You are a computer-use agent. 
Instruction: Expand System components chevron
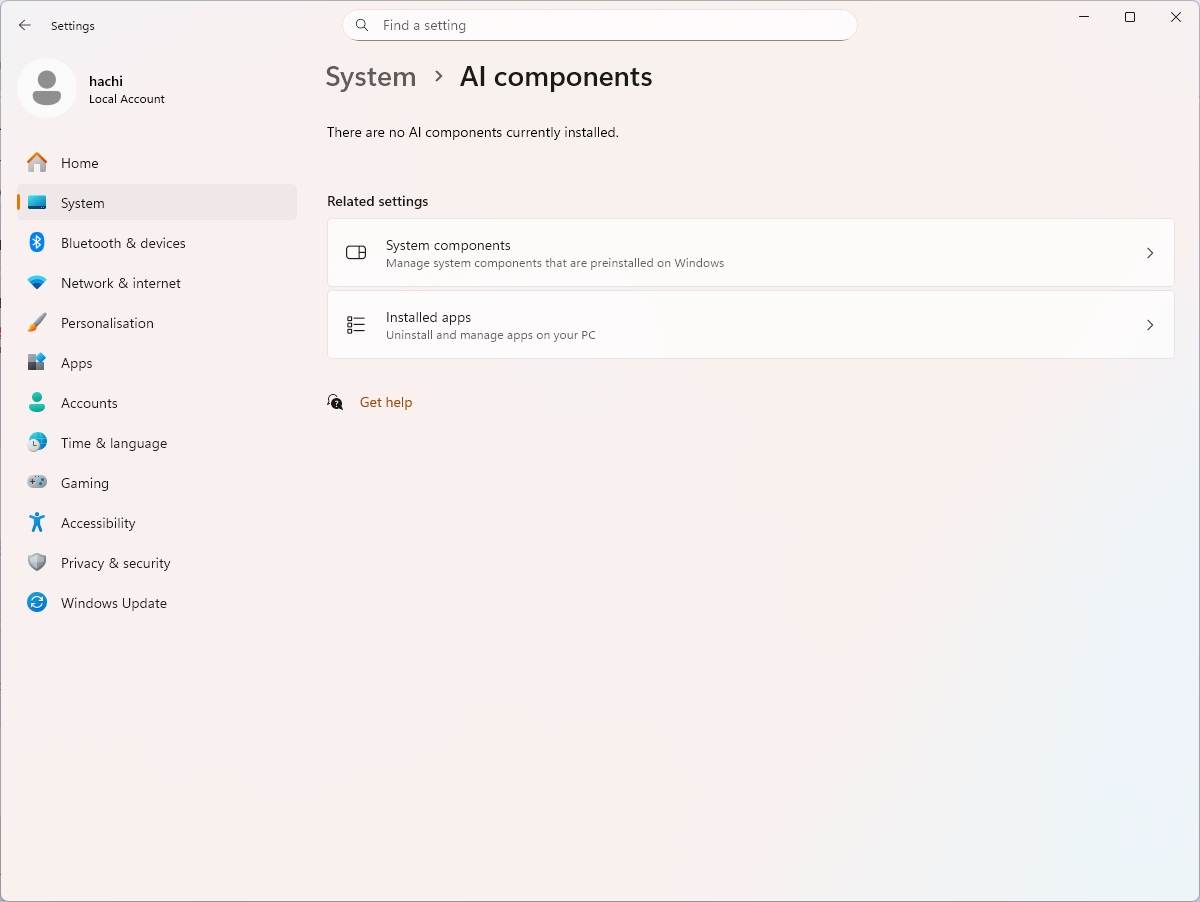(1150, 253)
